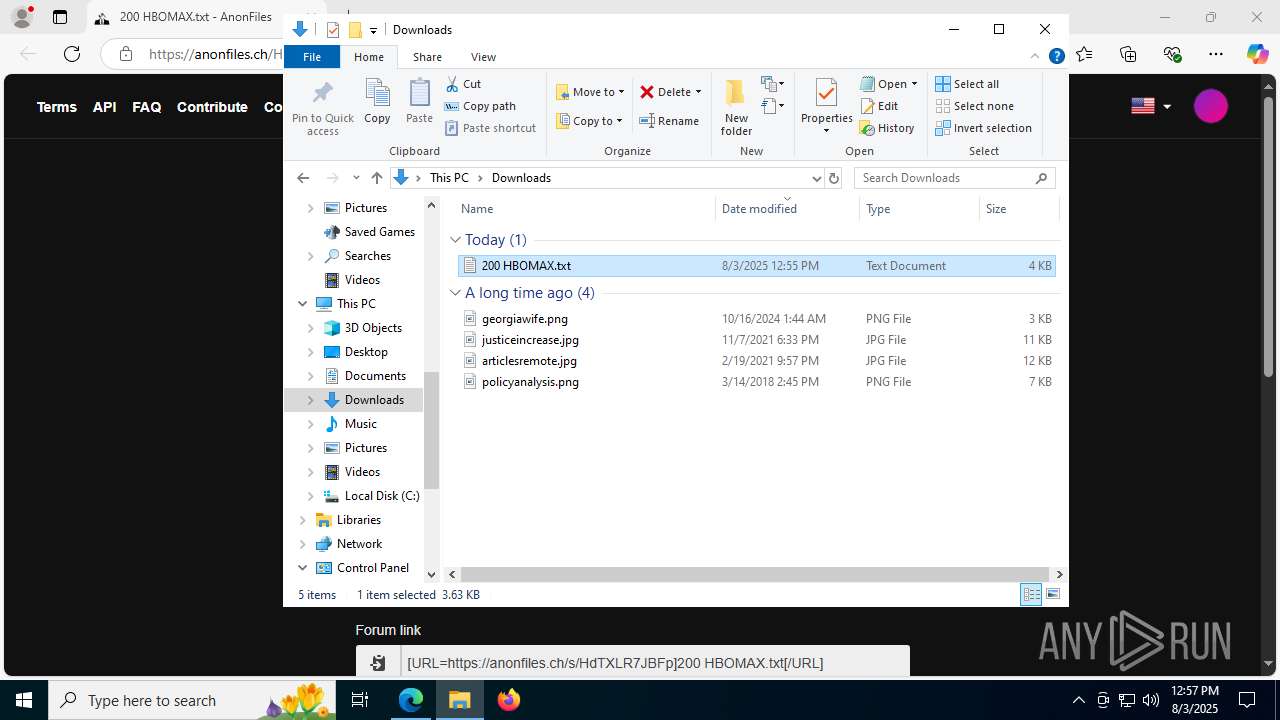This screenshot has width=1280, height=720.
Task: Click This PC in address breadcrumb
Action: coord(449,178)
